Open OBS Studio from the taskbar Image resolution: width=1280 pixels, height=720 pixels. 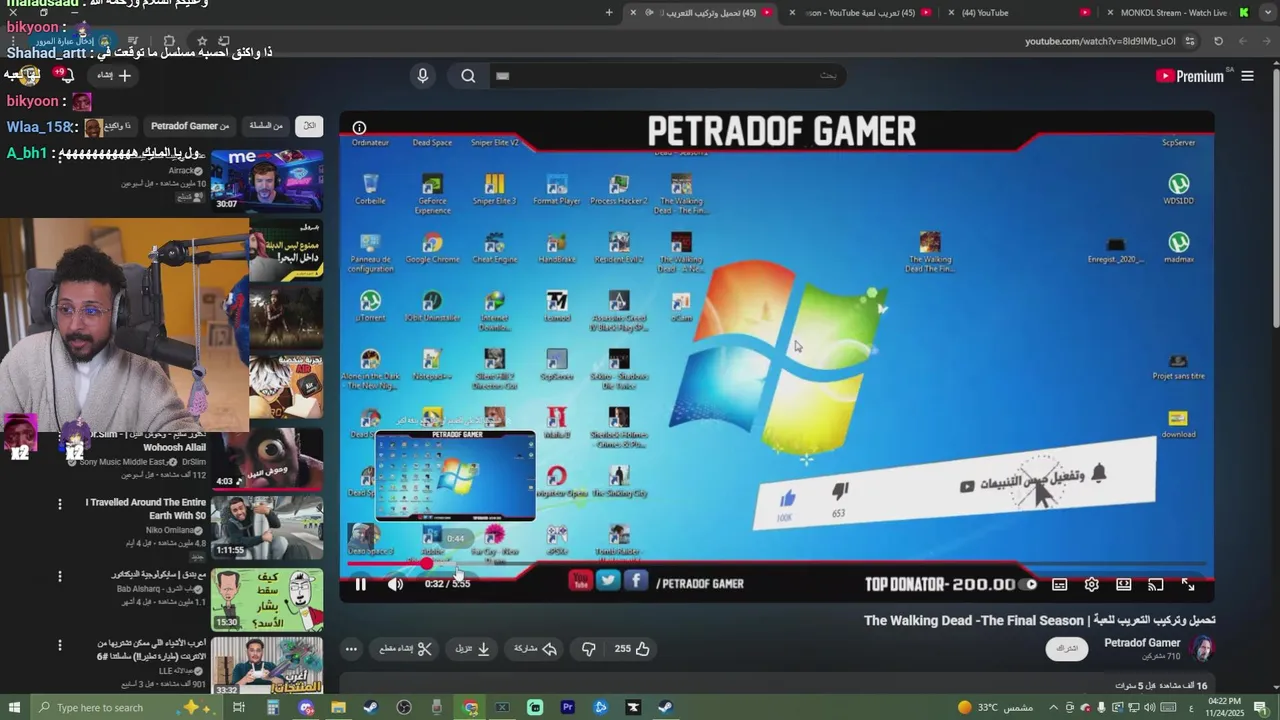pyautogui.click(x=404, y=707)
